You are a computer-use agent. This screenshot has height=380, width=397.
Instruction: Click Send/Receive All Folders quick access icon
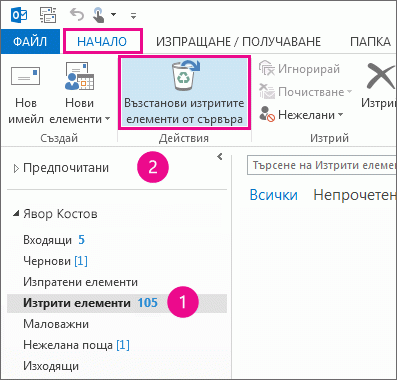click(x=48, y=15)
